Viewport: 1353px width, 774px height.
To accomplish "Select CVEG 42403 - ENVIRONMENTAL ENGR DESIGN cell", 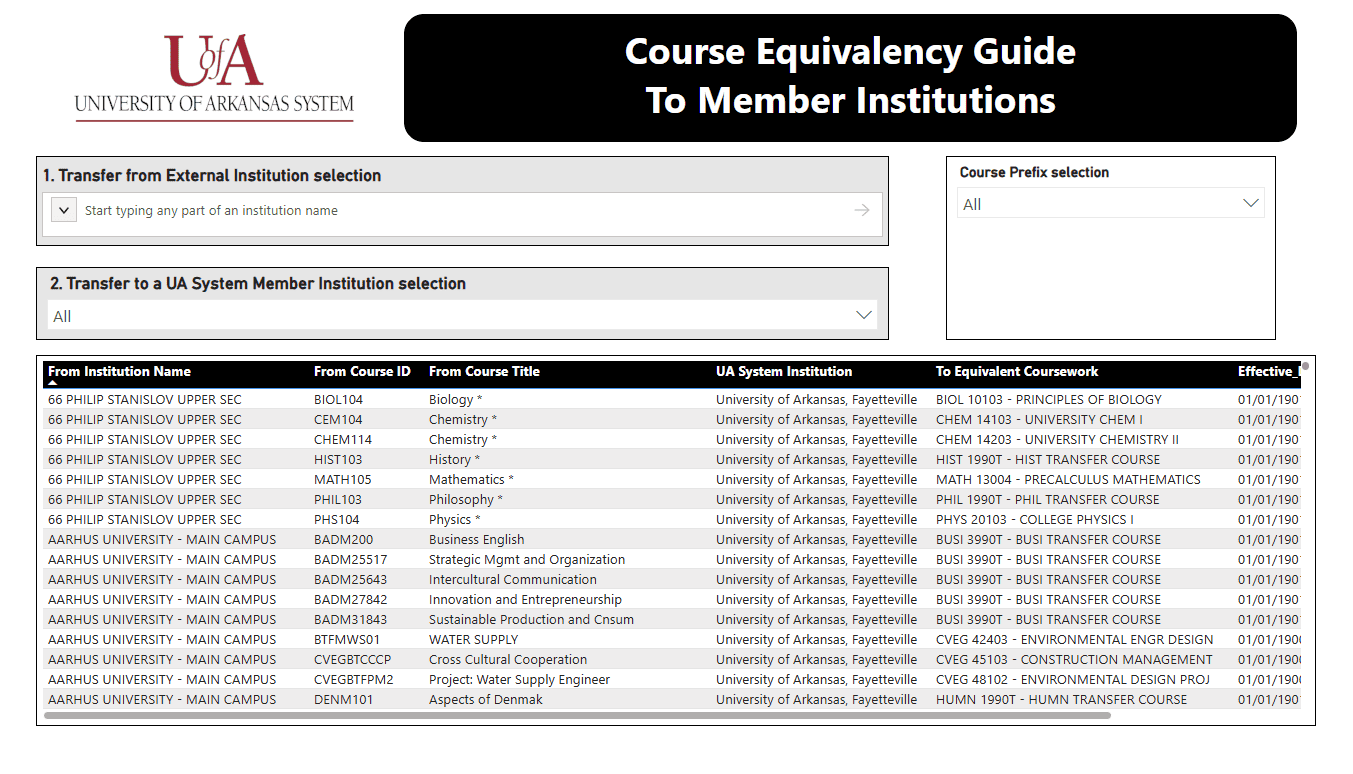I will click(x=1075, y=639).
